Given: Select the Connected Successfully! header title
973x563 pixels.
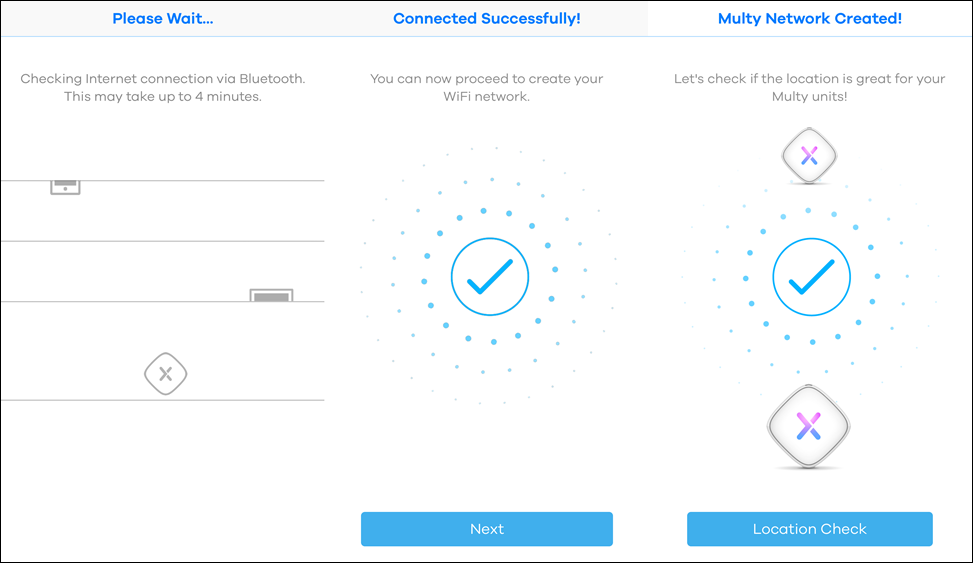Looking at the screenshot, I should pyautogui.click(x=486, y=19).
